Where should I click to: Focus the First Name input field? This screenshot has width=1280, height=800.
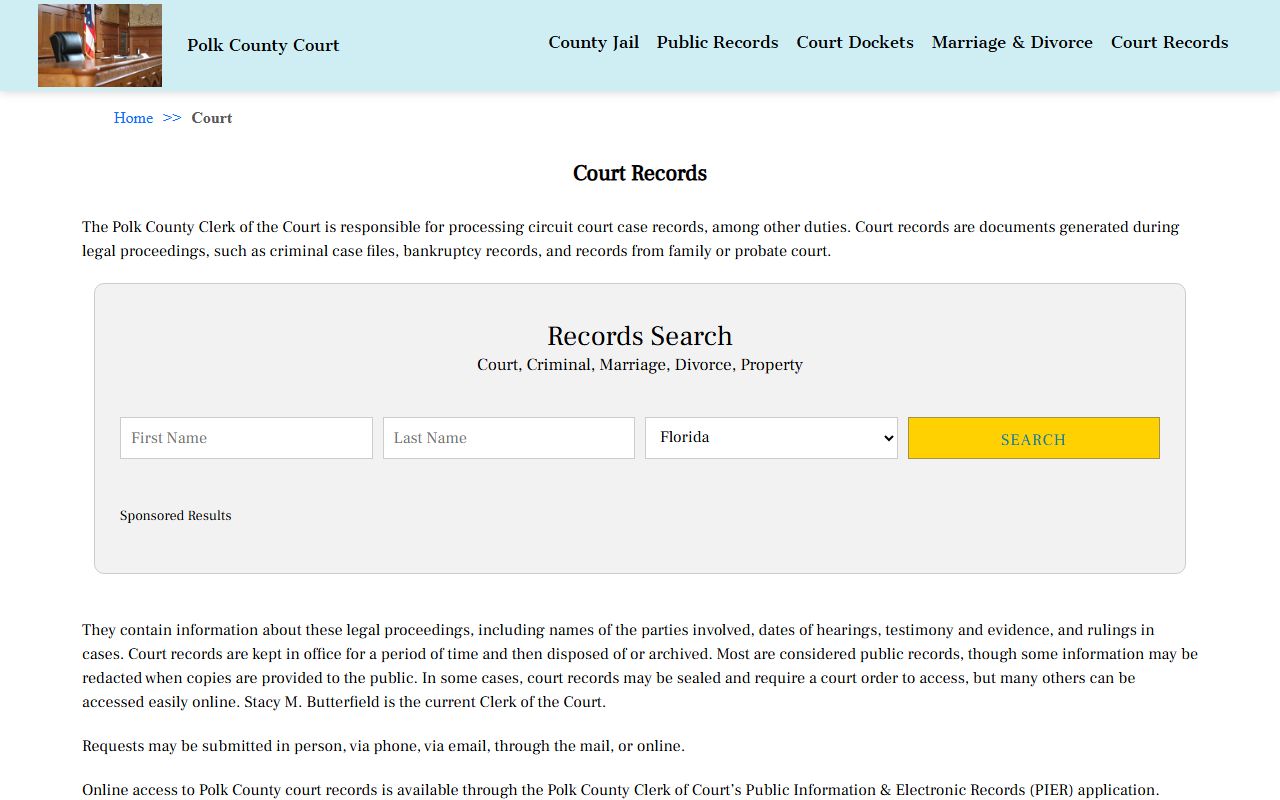tap(246, 438)
